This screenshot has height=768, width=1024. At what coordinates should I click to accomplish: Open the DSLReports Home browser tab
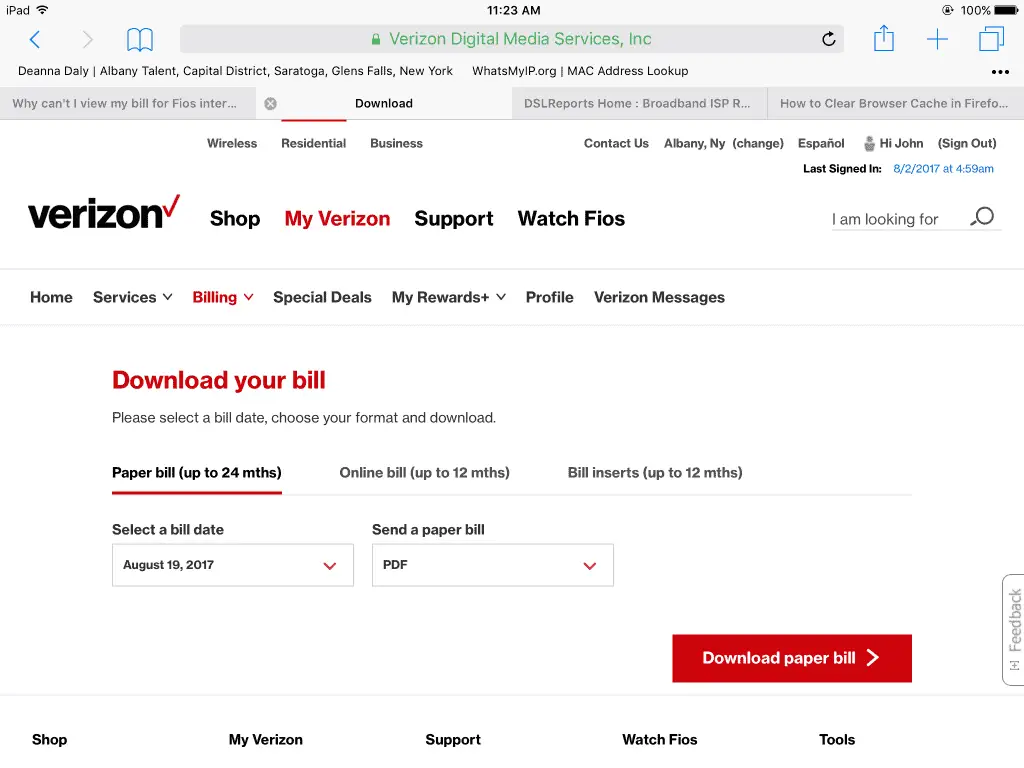coord(637,103)
